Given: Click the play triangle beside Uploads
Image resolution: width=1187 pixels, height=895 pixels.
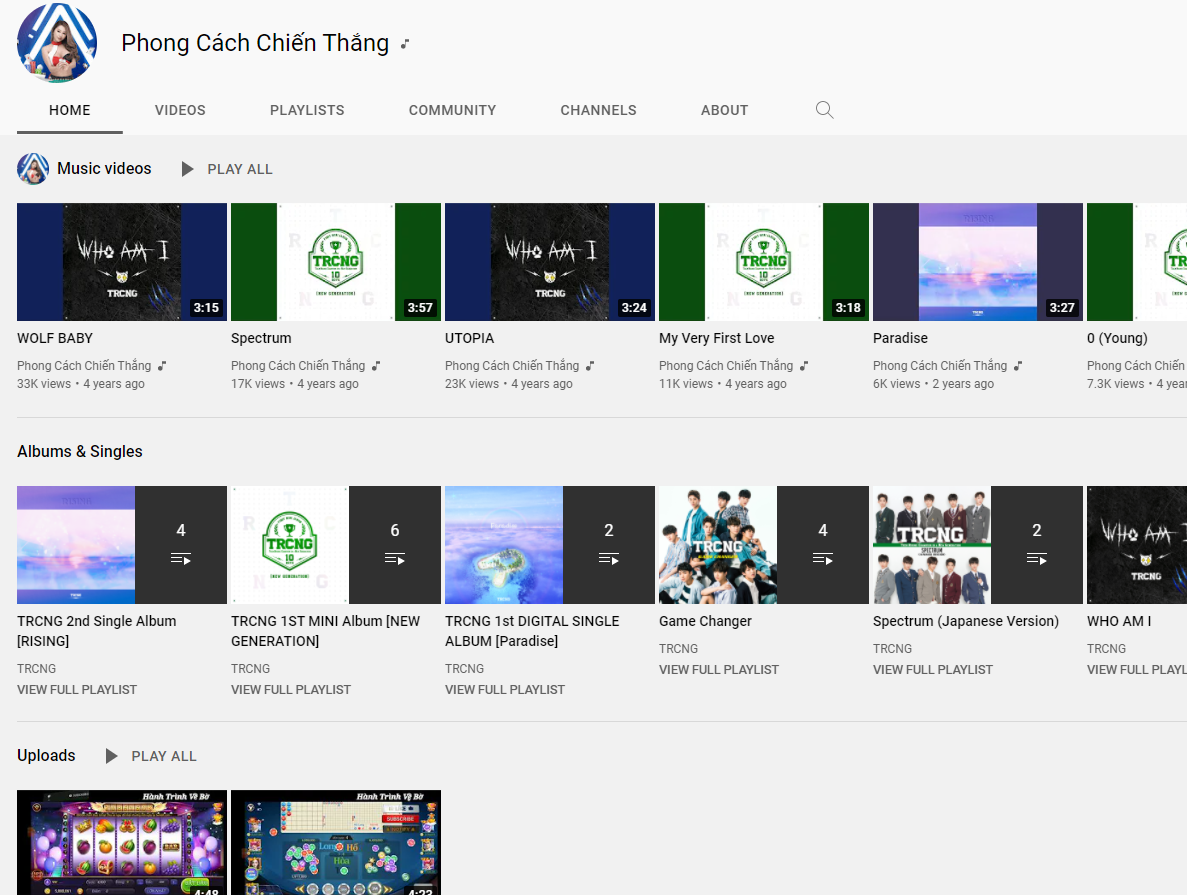Looking at the screenshot, I should (111, 756).
